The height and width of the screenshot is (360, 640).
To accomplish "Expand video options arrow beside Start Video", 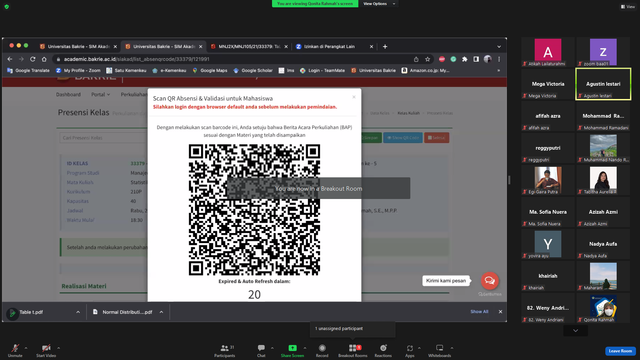I will point(58,348).
